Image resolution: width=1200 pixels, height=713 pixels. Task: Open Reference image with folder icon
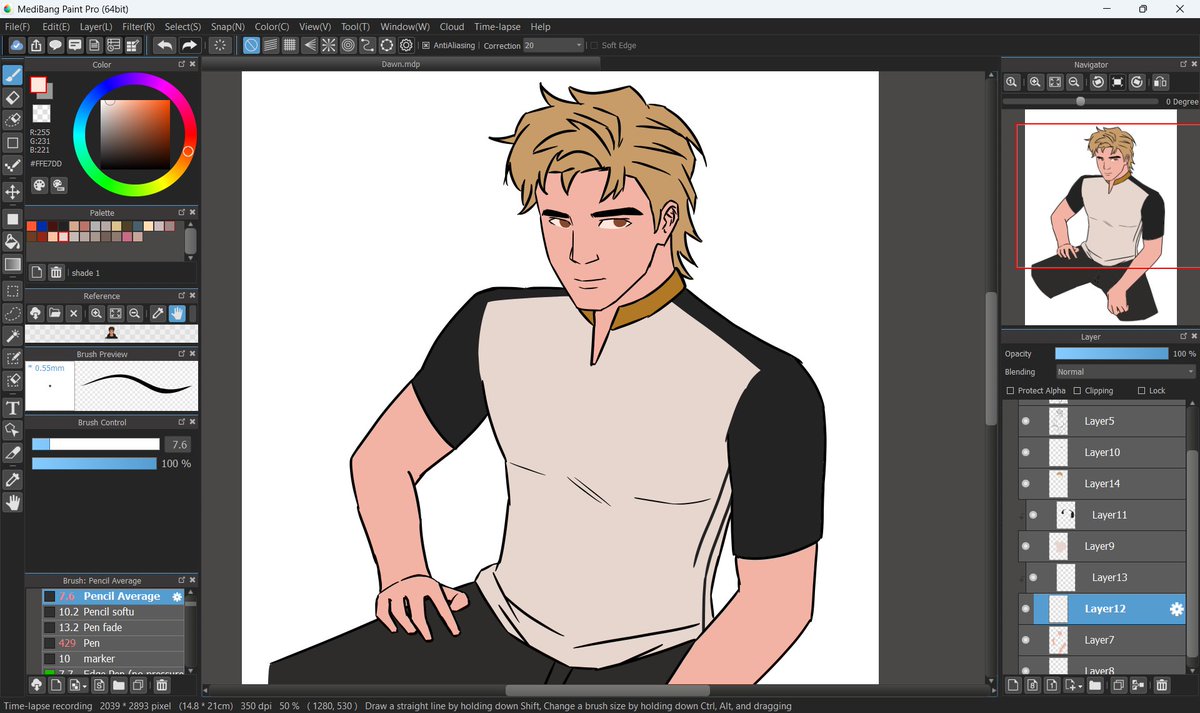tap(55, 313)
